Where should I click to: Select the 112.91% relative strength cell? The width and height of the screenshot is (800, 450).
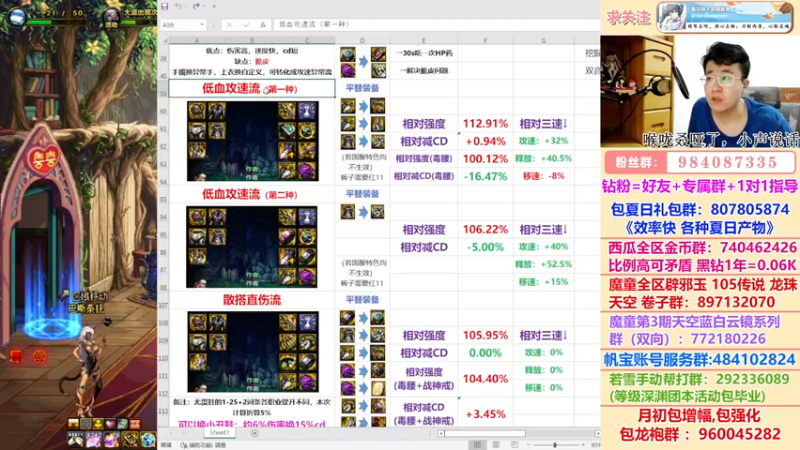point(485,123)
